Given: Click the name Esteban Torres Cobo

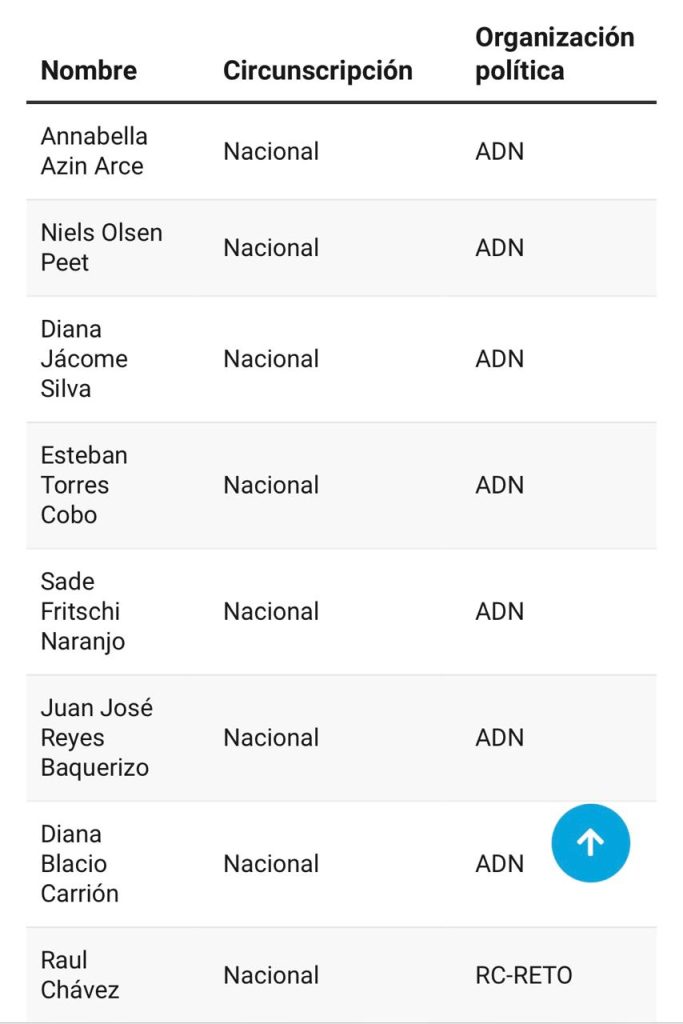Looking at the screenshot, I should [x=84, y=485].
